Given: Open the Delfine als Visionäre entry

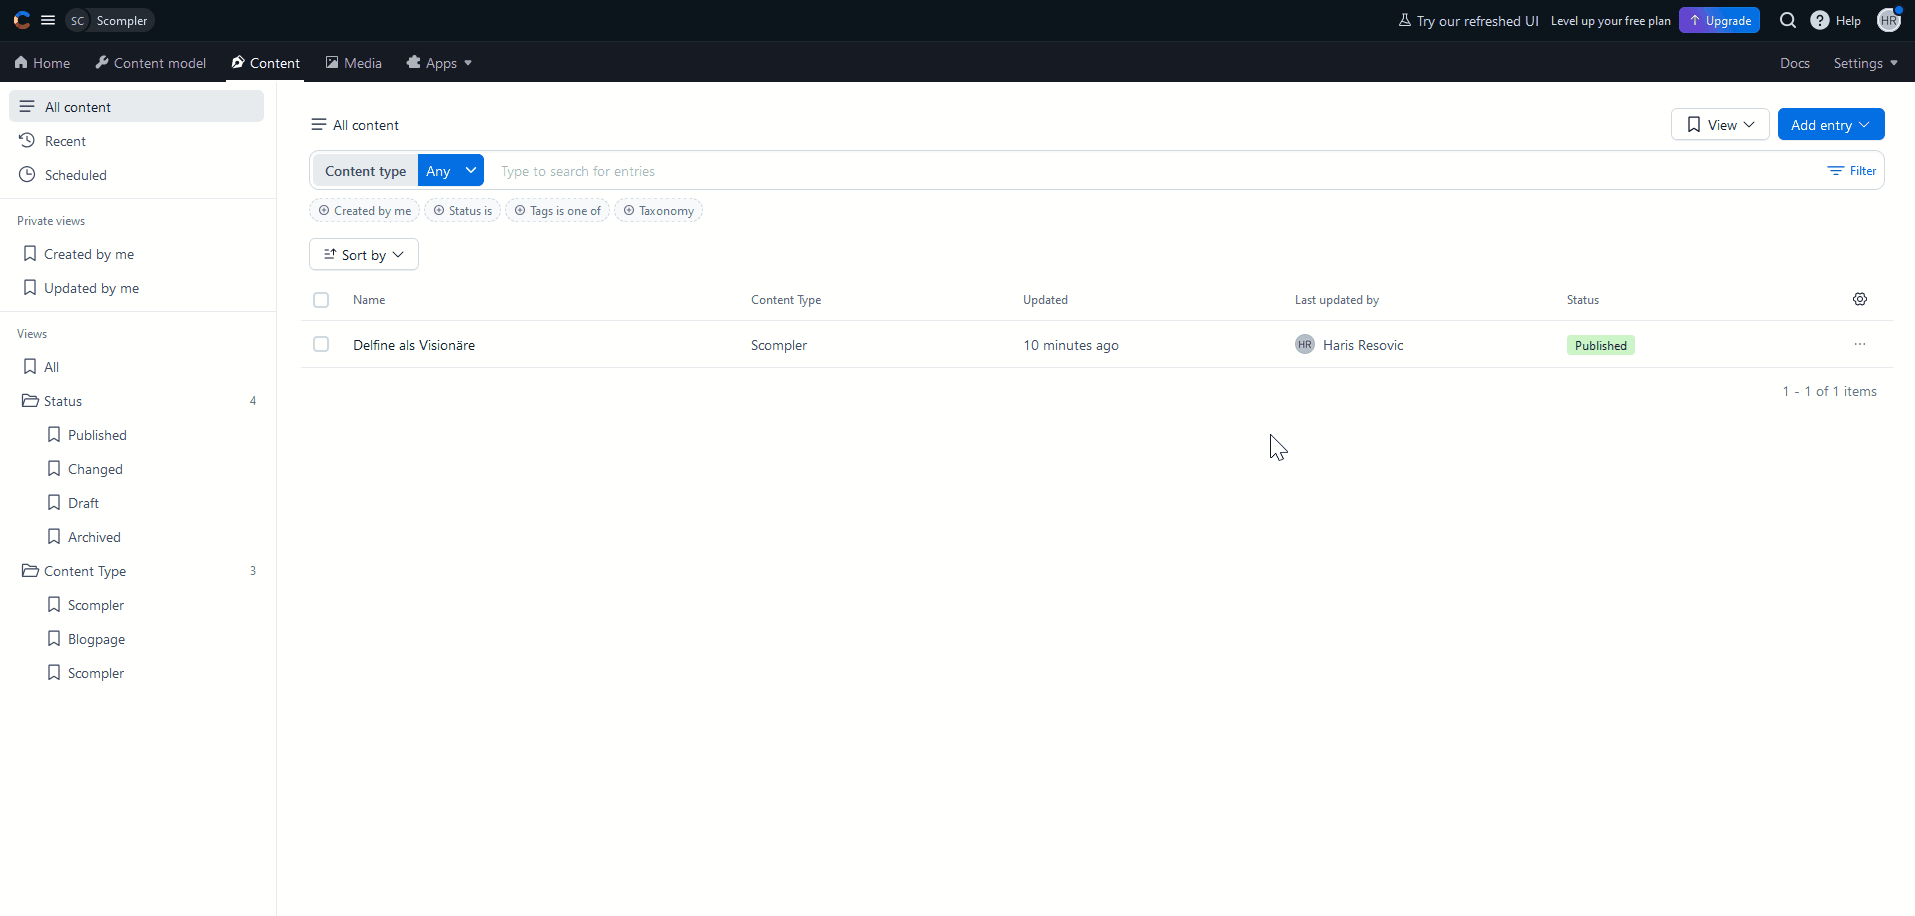Looking at the screenshot, I should pyautogui.click(x=414, y=345).
